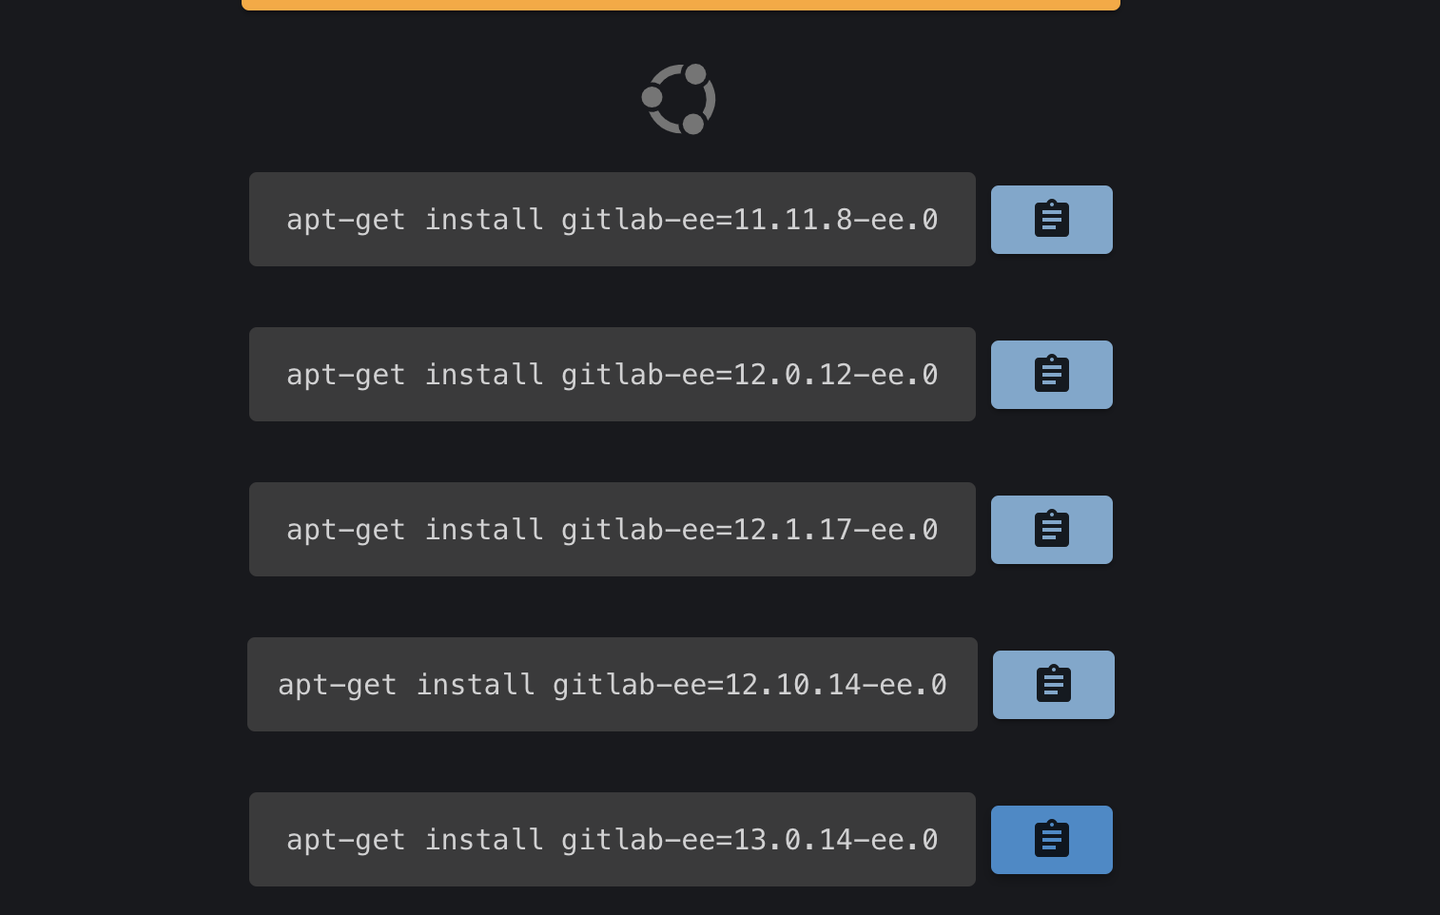The image size is (1440, 915).
Task: Copy the gitlab-ee=12.0.12 install command
Action: point(1051,374)
